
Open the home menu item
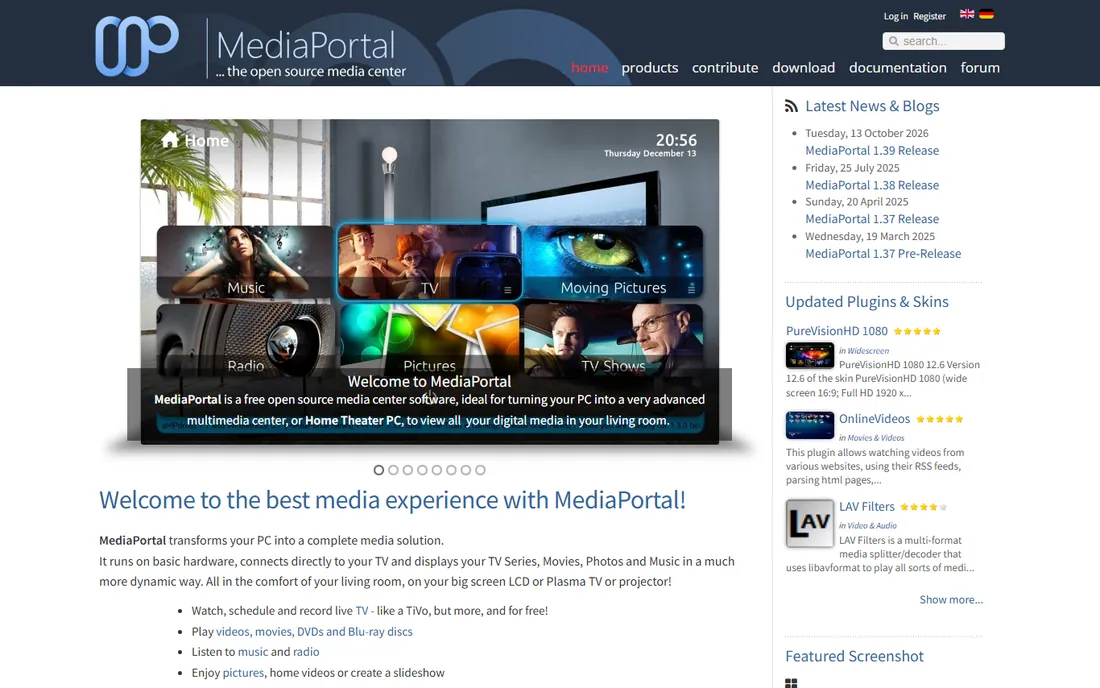589,67
